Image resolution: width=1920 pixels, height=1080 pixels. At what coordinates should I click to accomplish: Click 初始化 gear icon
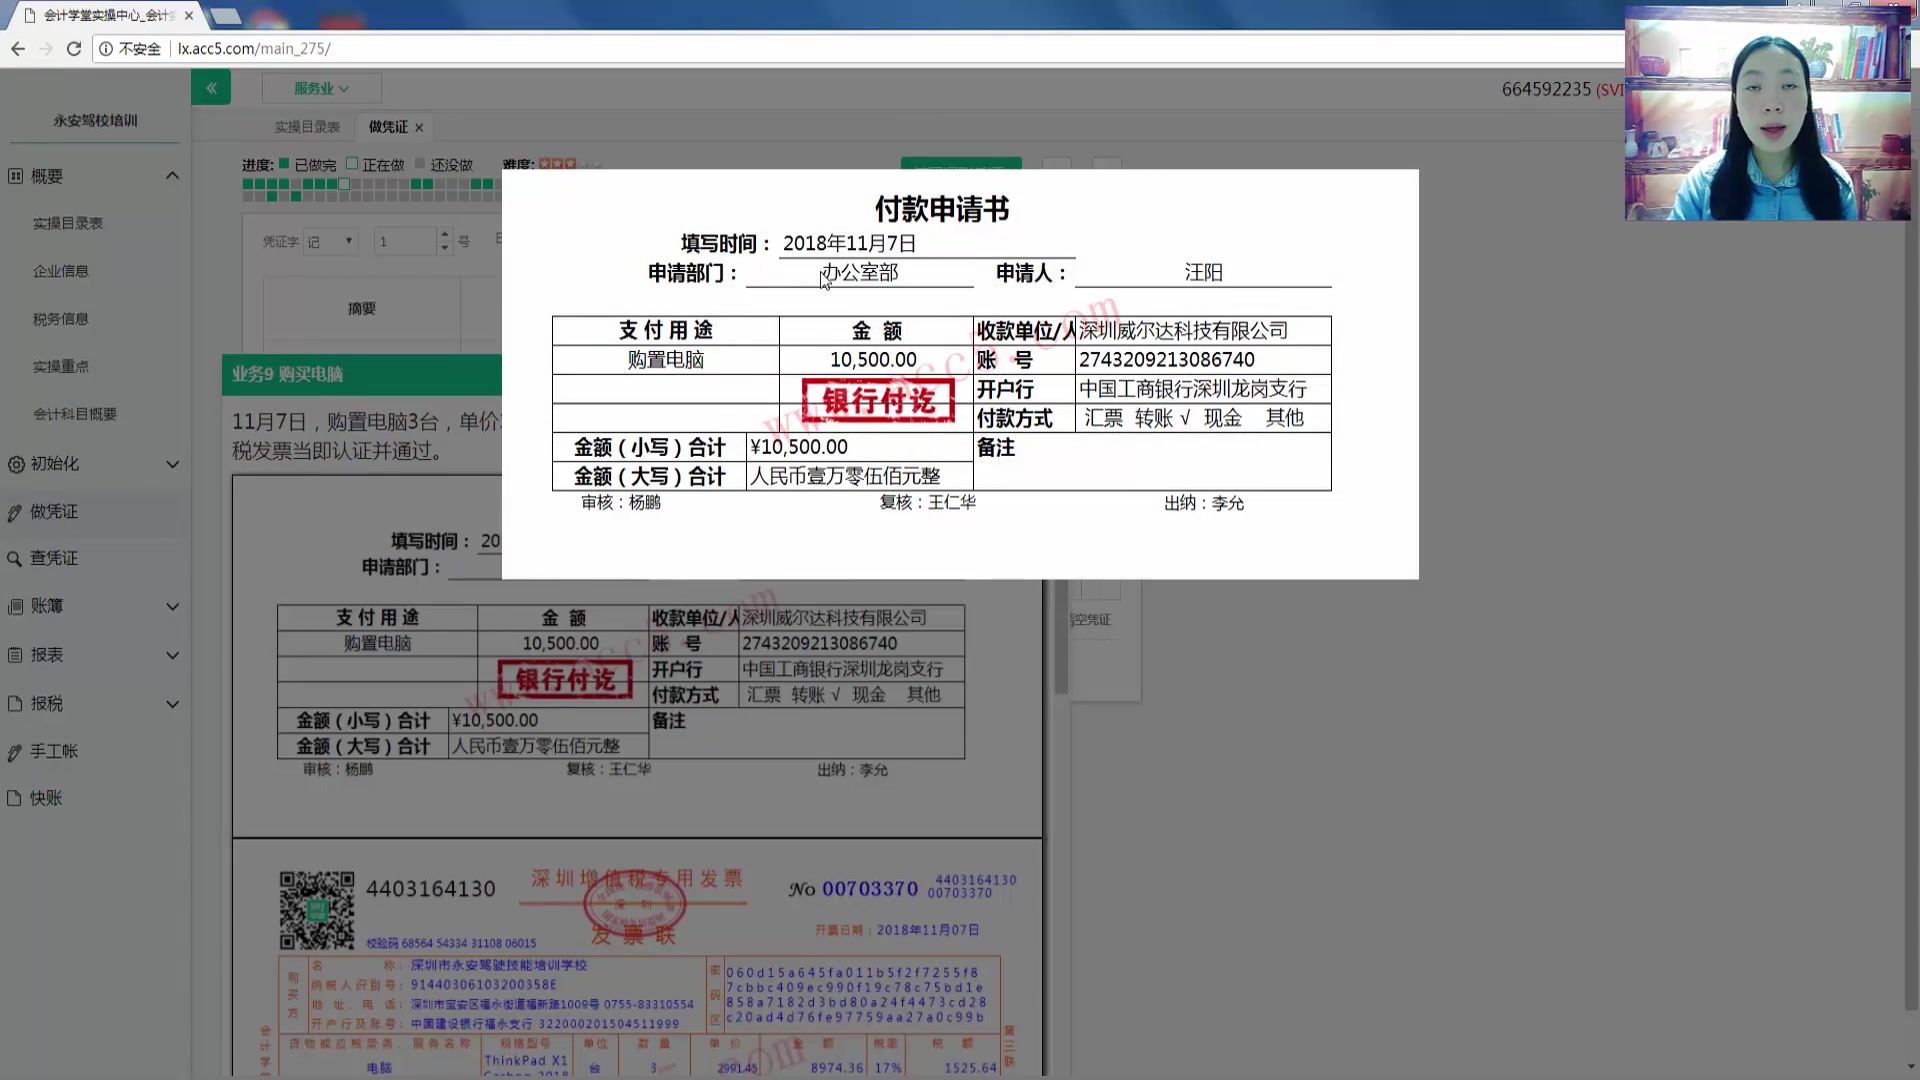click(15, 464)
